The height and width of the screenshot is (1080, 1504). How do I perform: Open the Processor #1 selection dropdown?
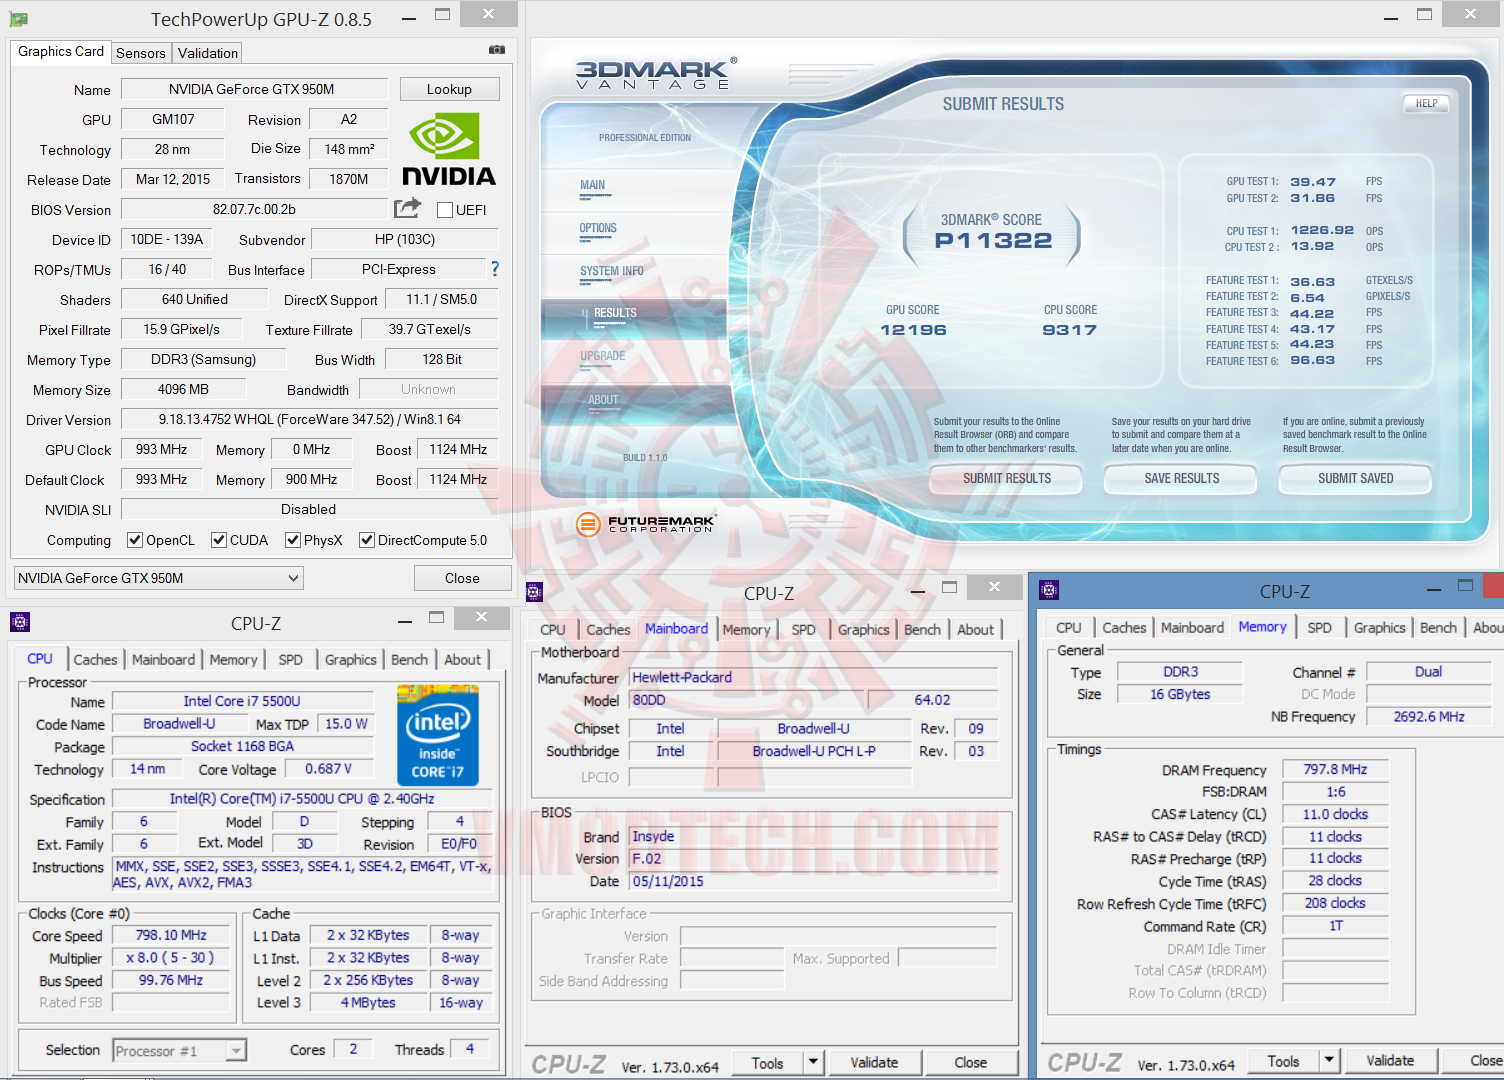click(x=180, y=1051)
